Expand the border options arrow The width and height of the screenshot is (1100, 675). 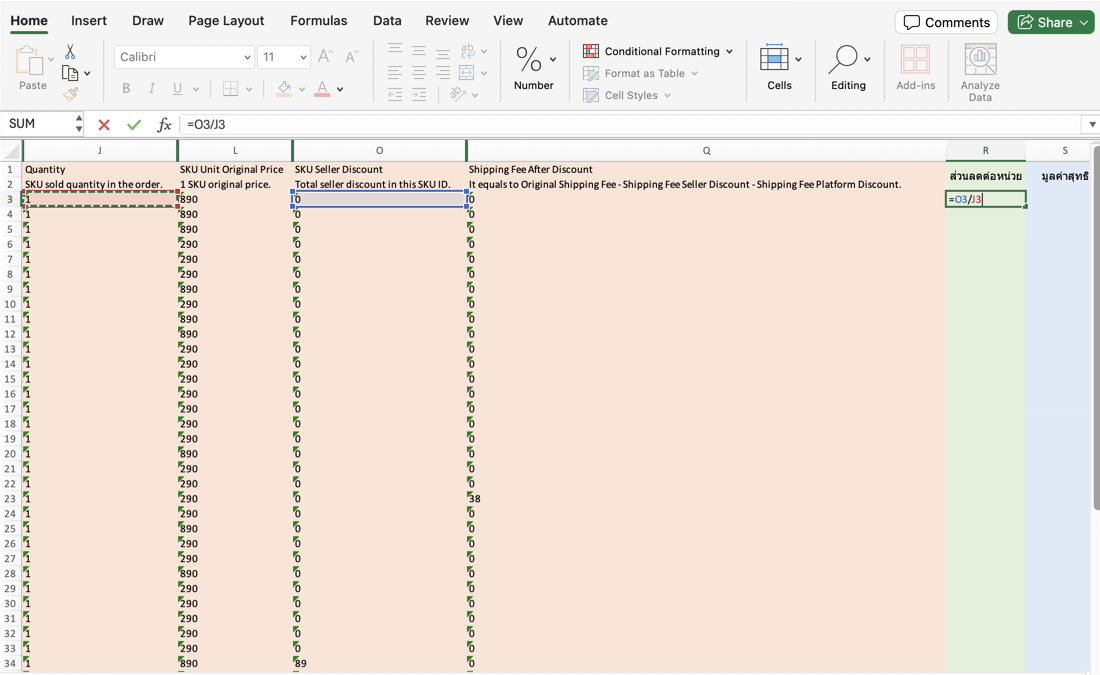[248, 89]
